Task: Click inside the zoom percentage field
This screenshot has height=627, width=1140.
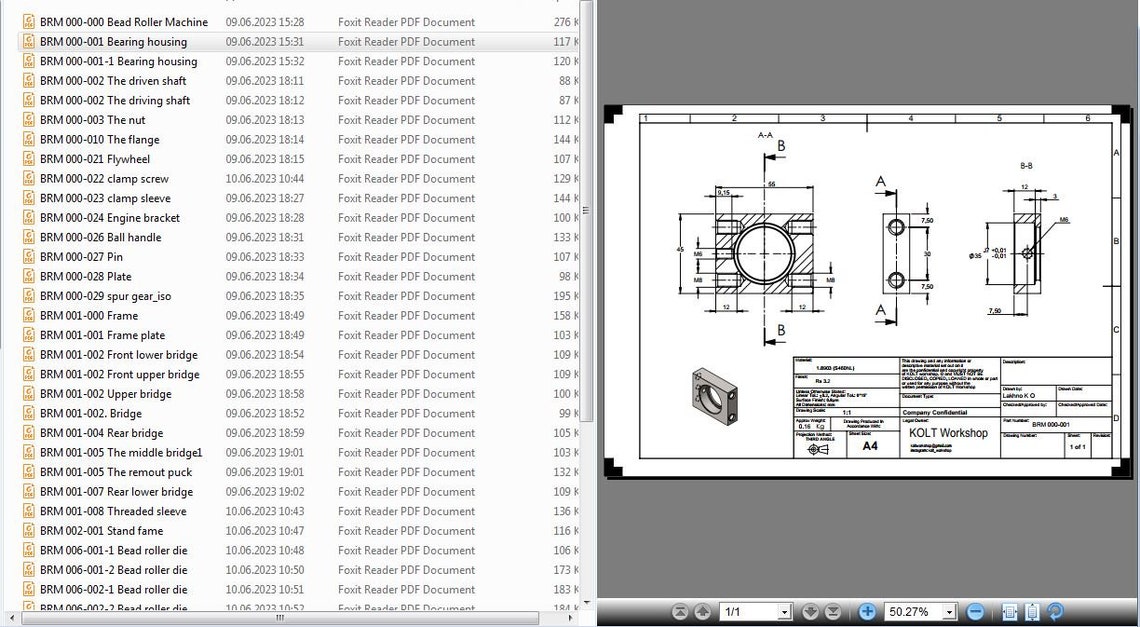Action: point(910,611)
